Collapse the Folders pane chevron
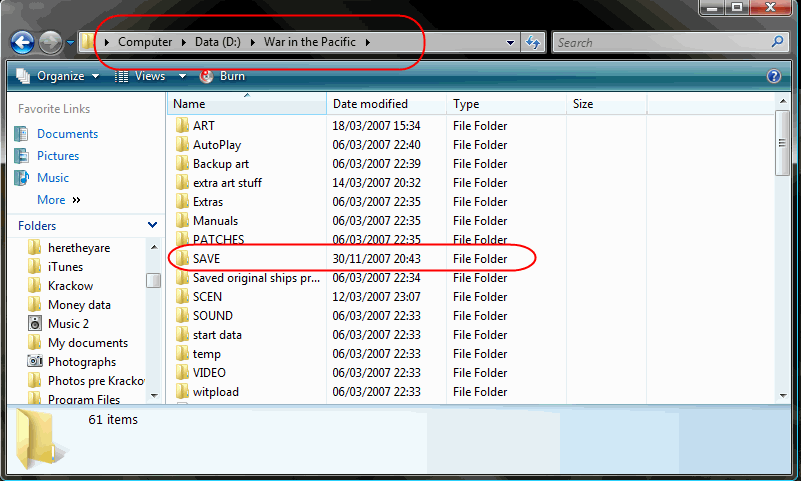The height and width of the screenshot is (481, 801). [x=152, y=225]
